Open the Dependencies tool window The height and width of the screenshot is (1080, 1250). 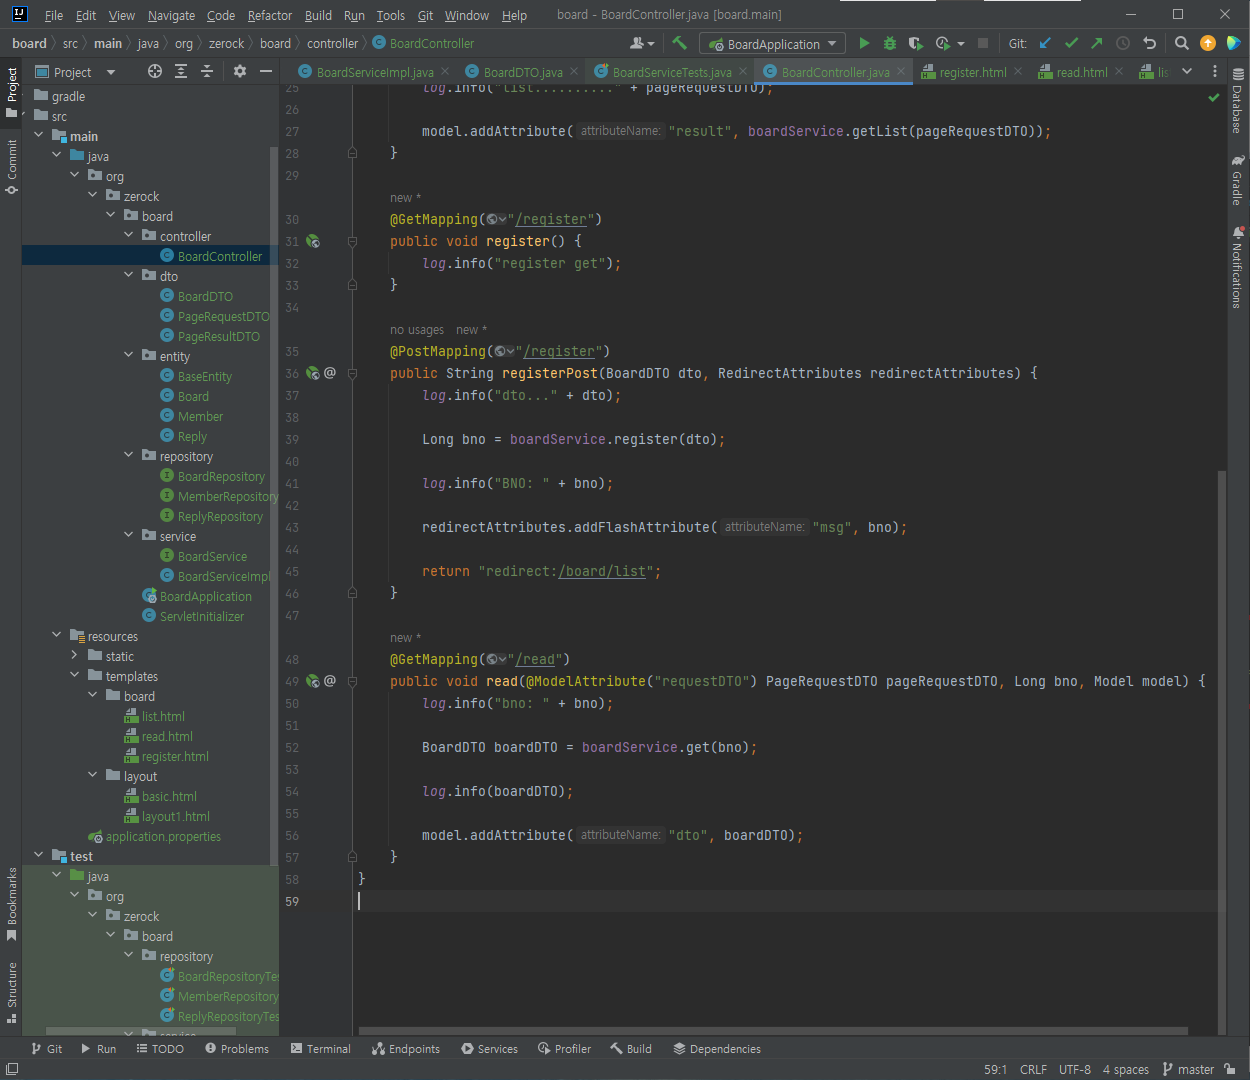click(717, 1049)
